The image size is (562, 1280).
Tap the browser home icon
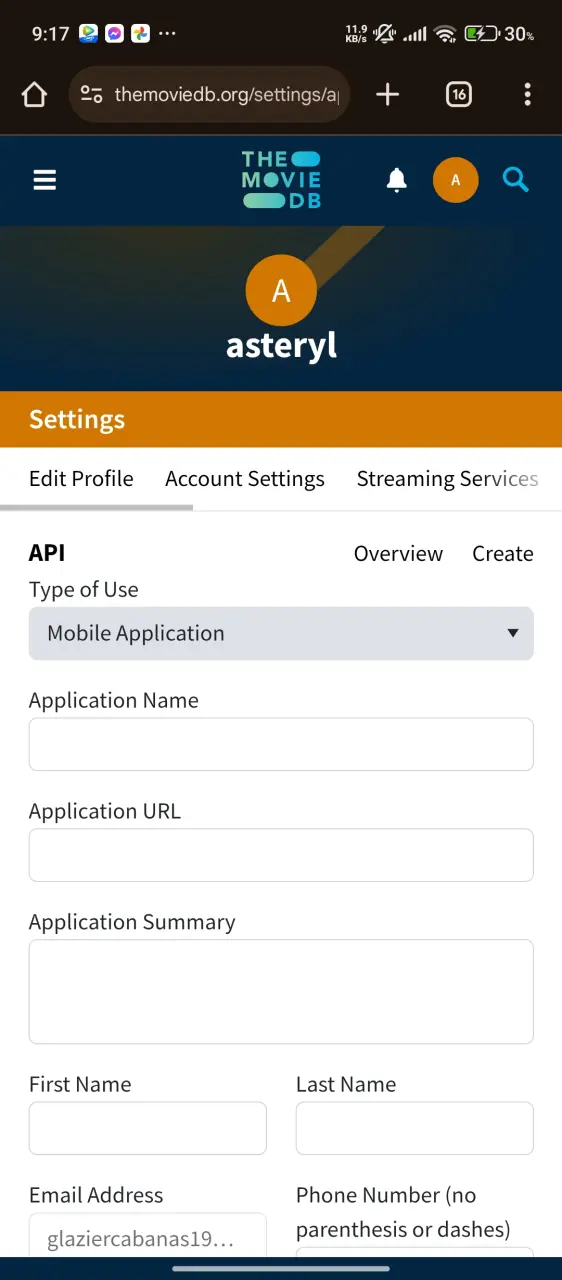(34, 95)
